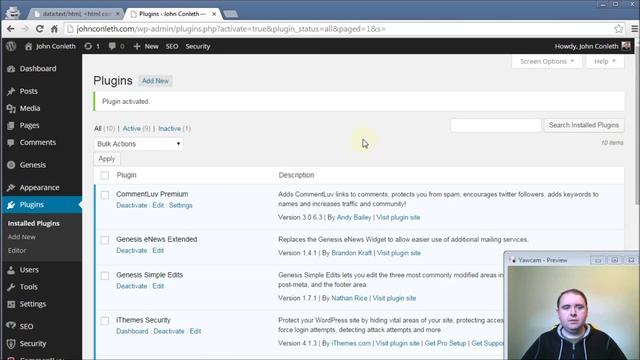
Task: Click the Apply bulk action button
Action: [107, 159]
